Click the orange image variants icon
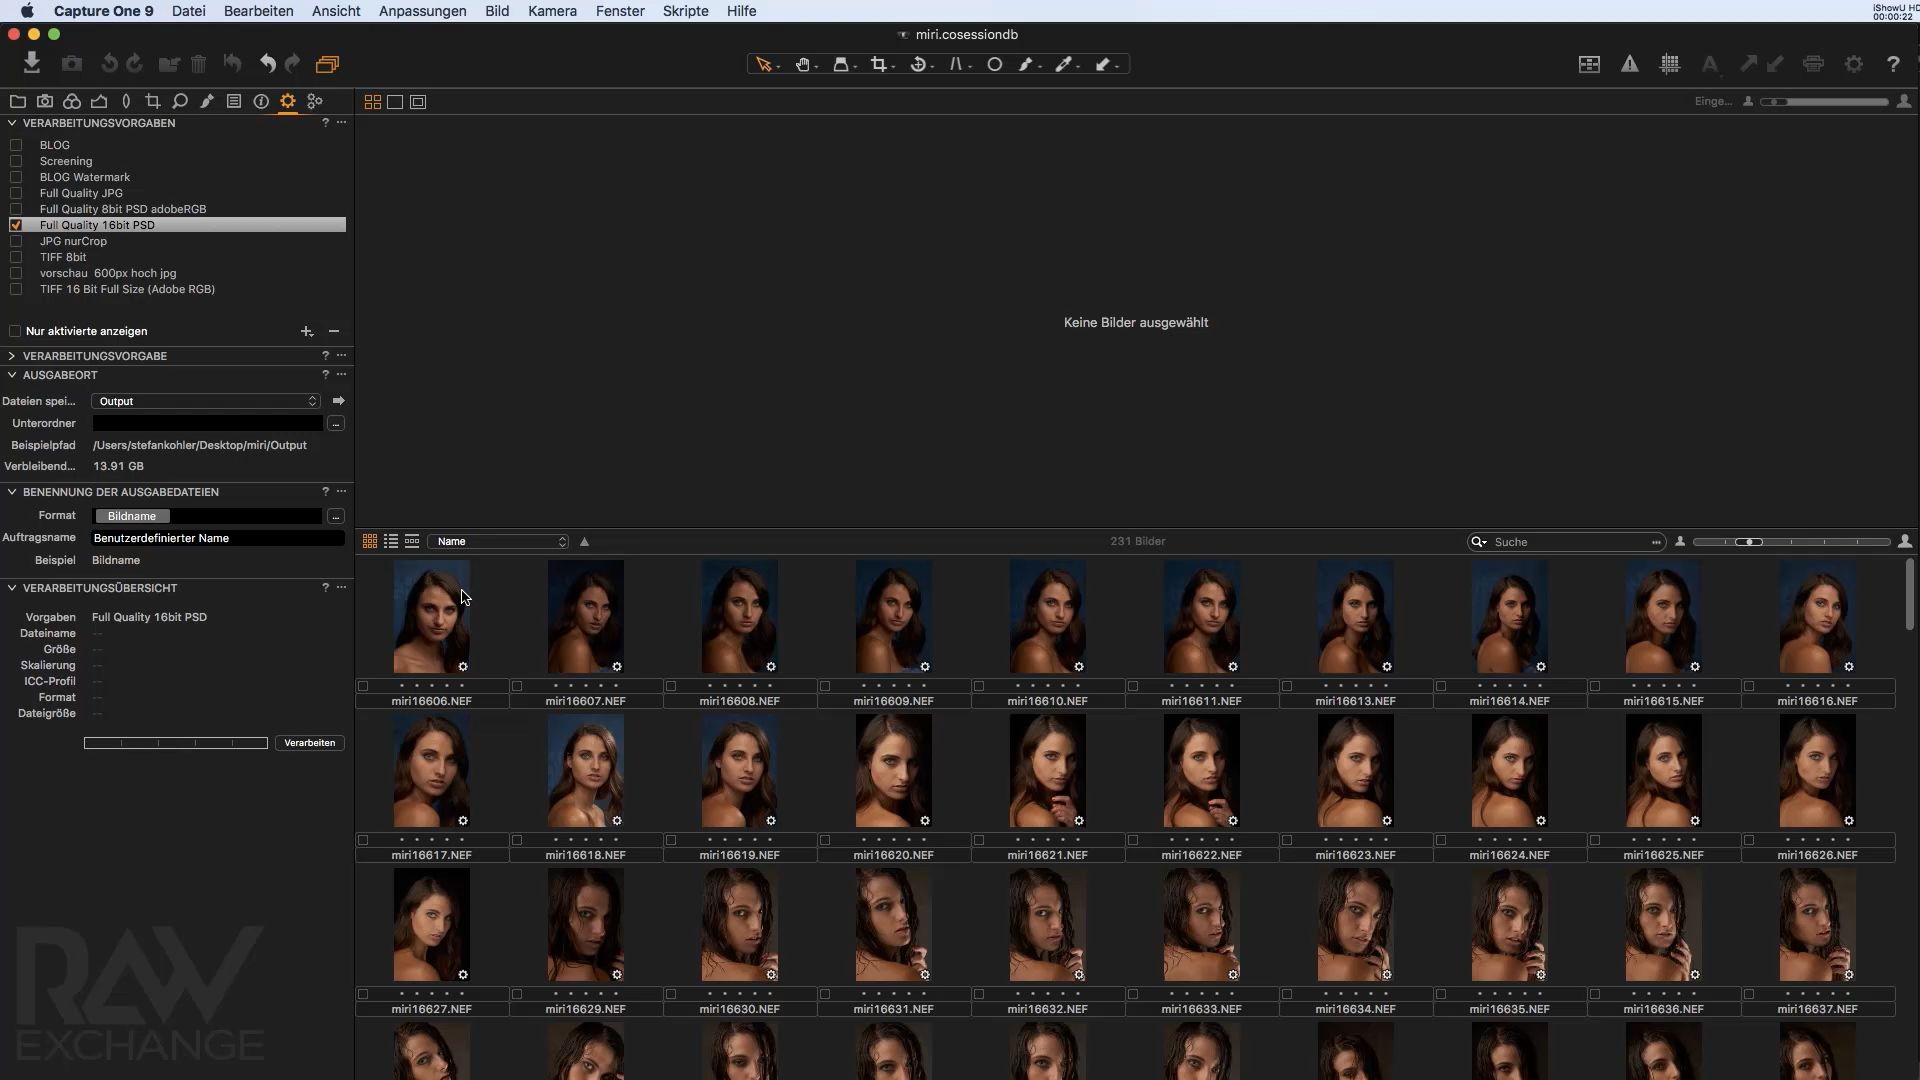Viewport: 1920px width, 1080px height. (x=327, y=64)
